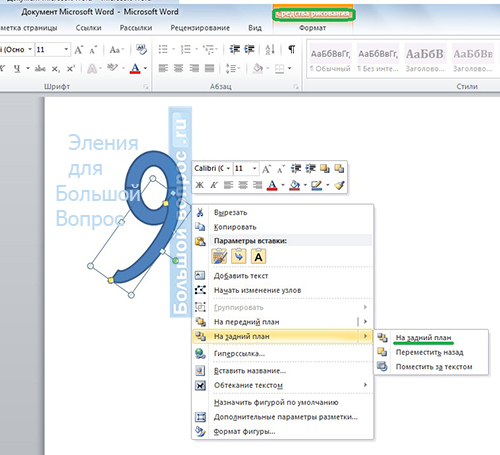Click the pilcrow show formatting marks icon
This screenshot has width=500, height=455.
291,50
